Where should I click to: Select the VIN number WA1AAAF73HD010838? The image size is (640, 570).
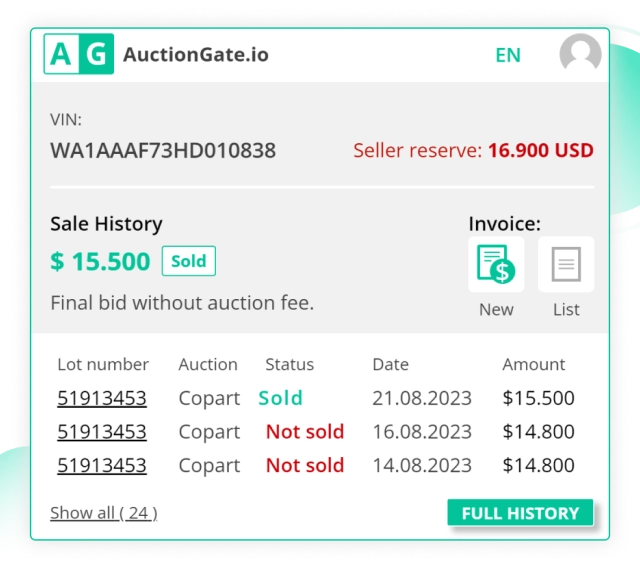coord(163,151)
